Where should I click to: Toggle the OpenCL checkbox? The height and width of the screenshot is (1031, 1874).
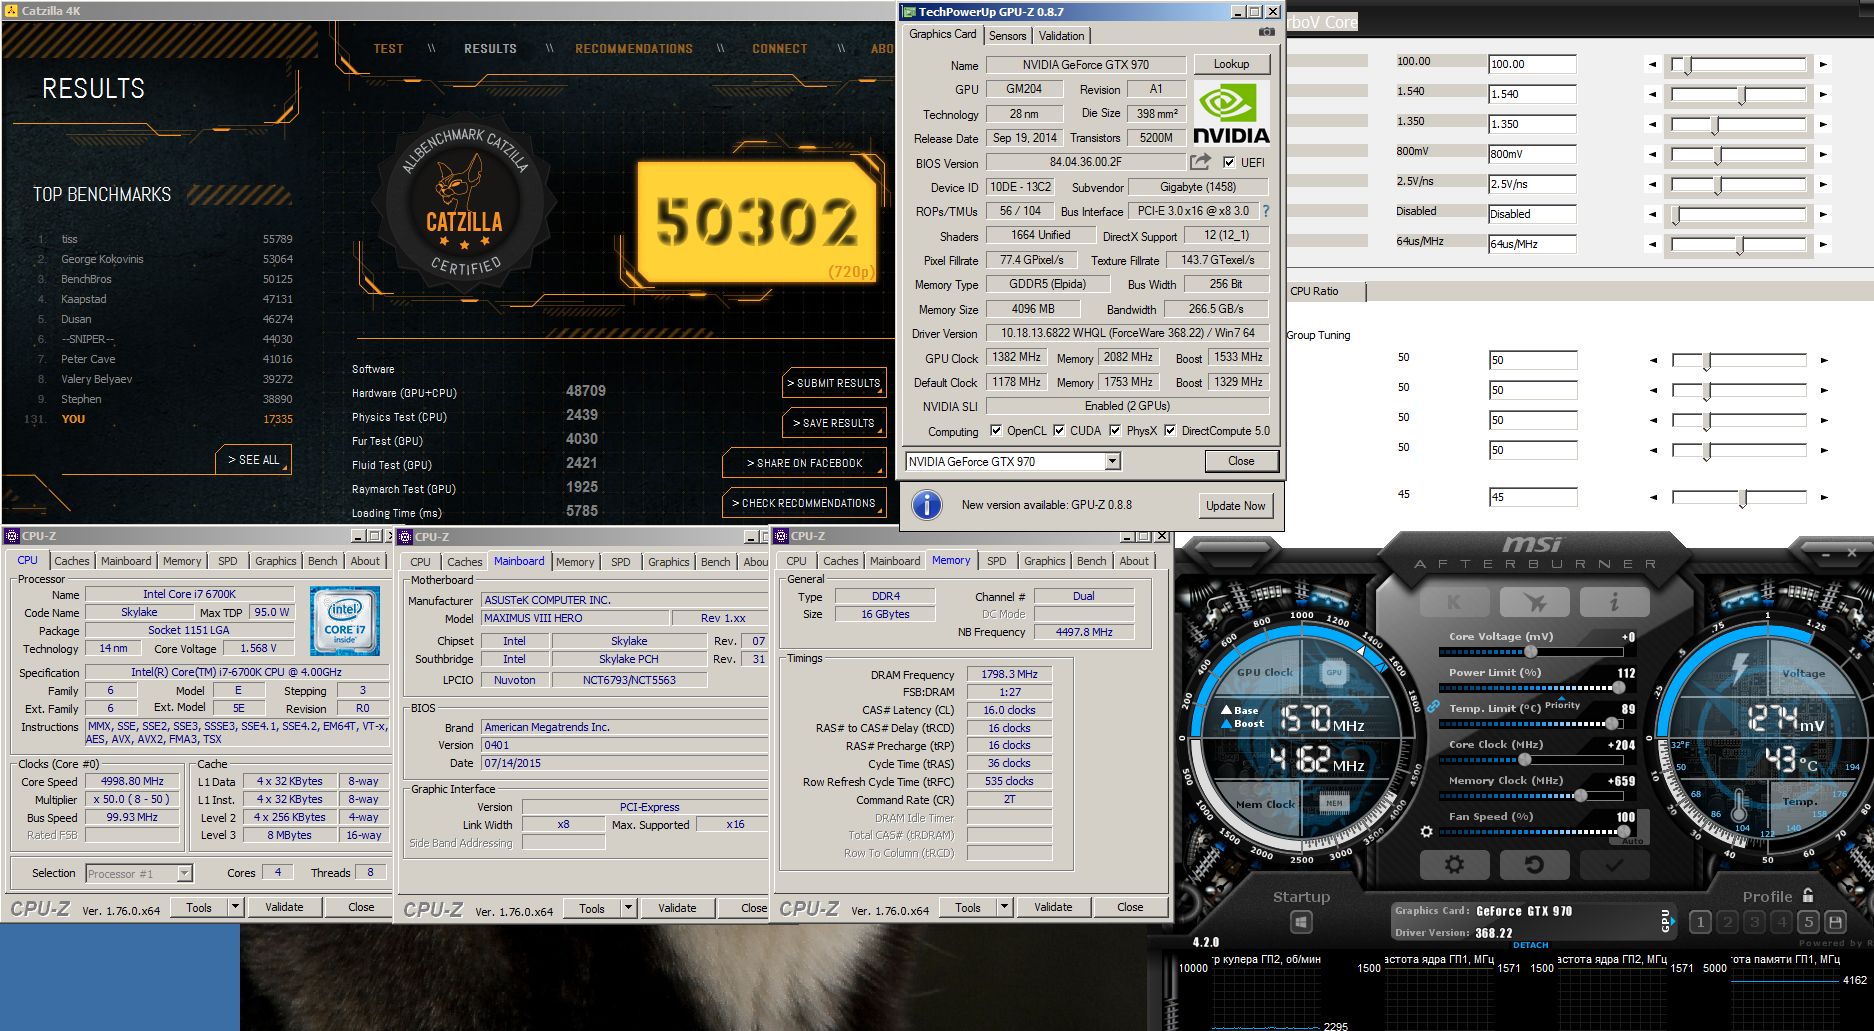pos(996,431)
